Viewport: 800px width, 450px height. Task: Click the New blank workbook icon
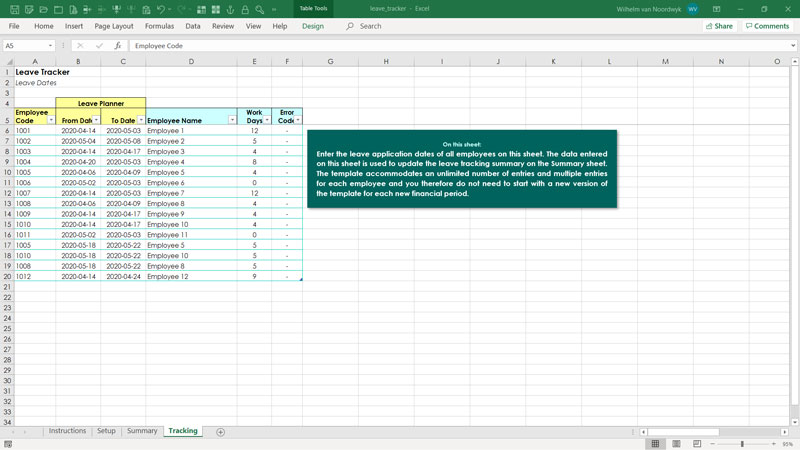click(58, 10)
